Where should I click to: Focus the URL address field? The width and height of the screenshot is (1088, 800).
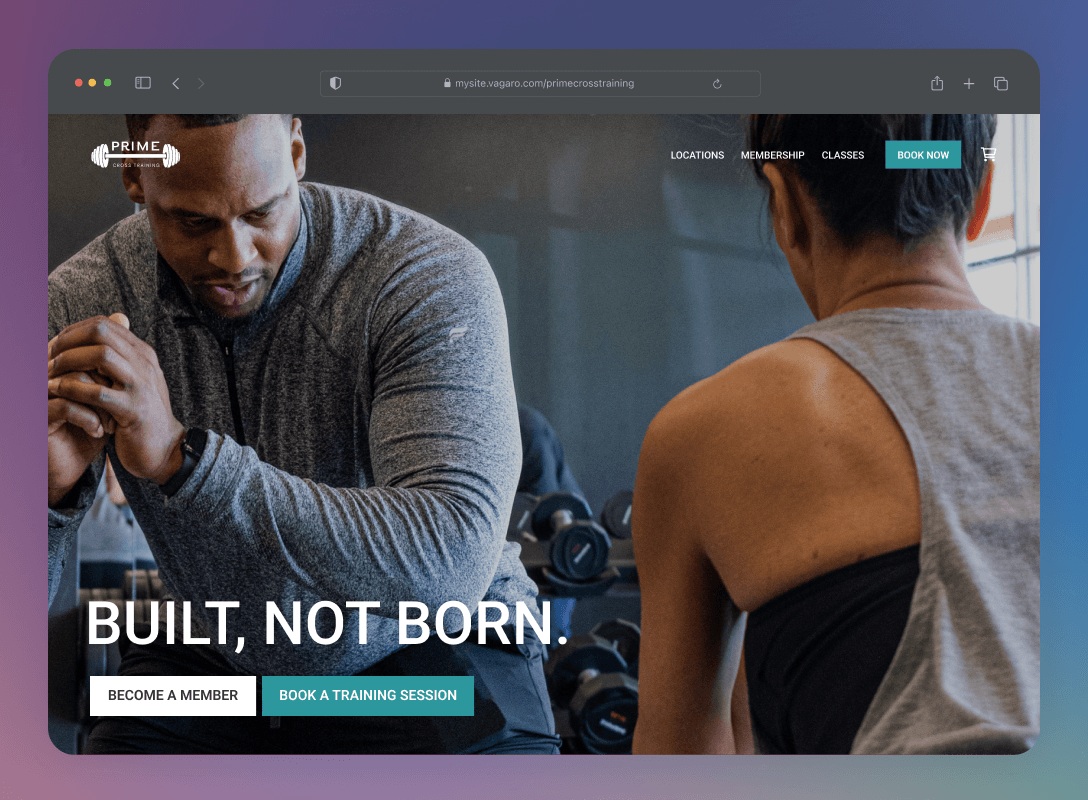click(x=540, y=83)
